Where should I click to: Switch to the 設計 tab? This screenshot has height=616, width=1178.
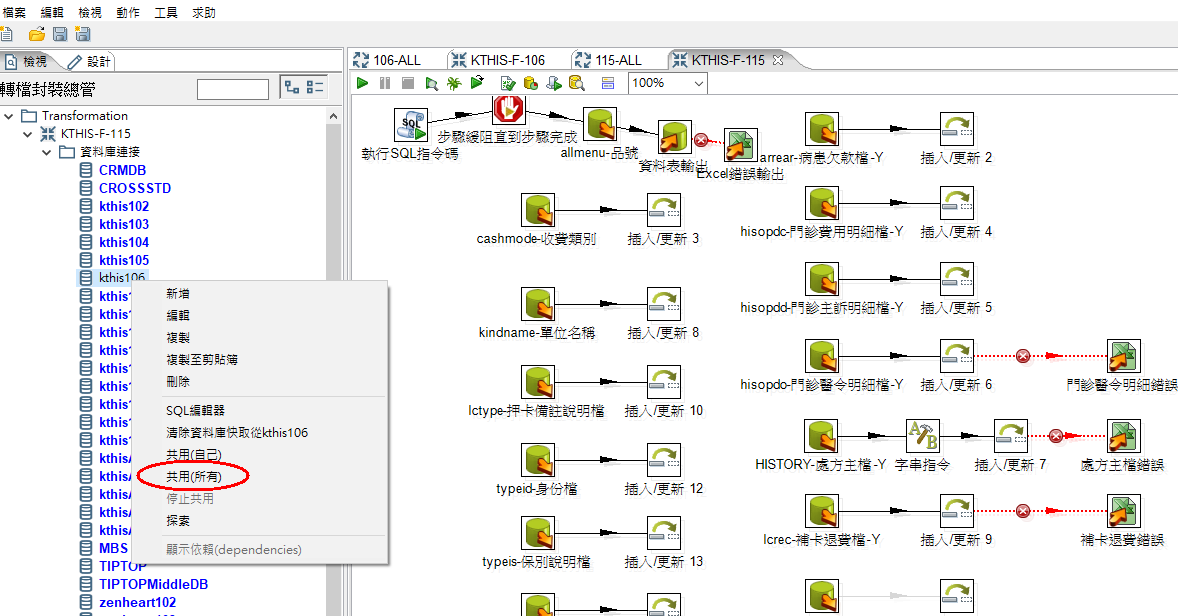(x=90, y=62)
